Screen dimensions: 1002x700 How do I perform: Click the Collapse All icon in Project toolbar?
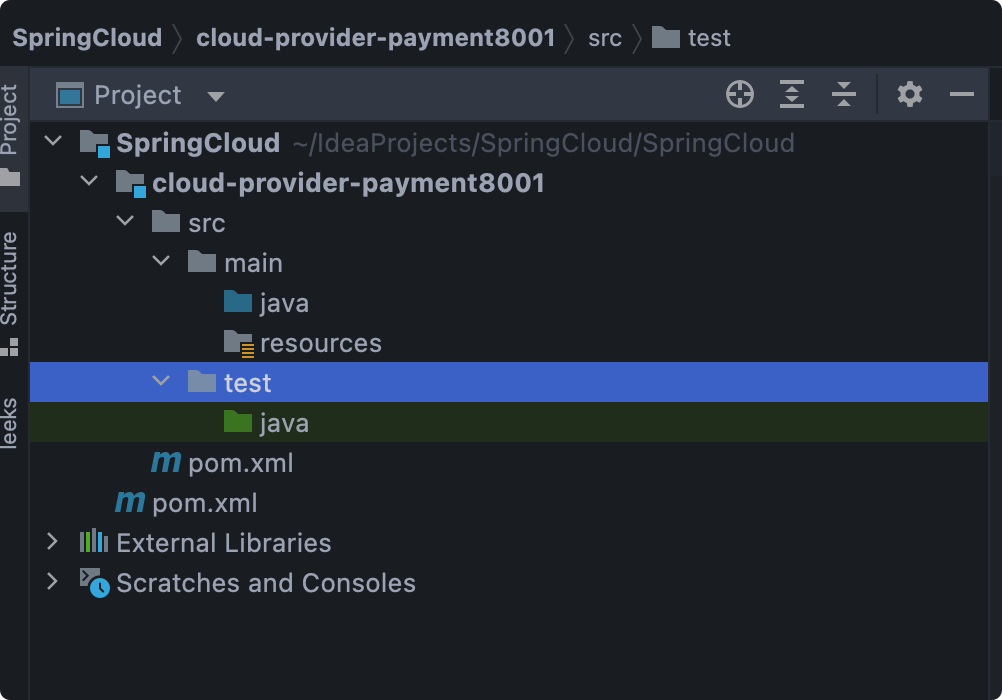(x=843, y=95)
